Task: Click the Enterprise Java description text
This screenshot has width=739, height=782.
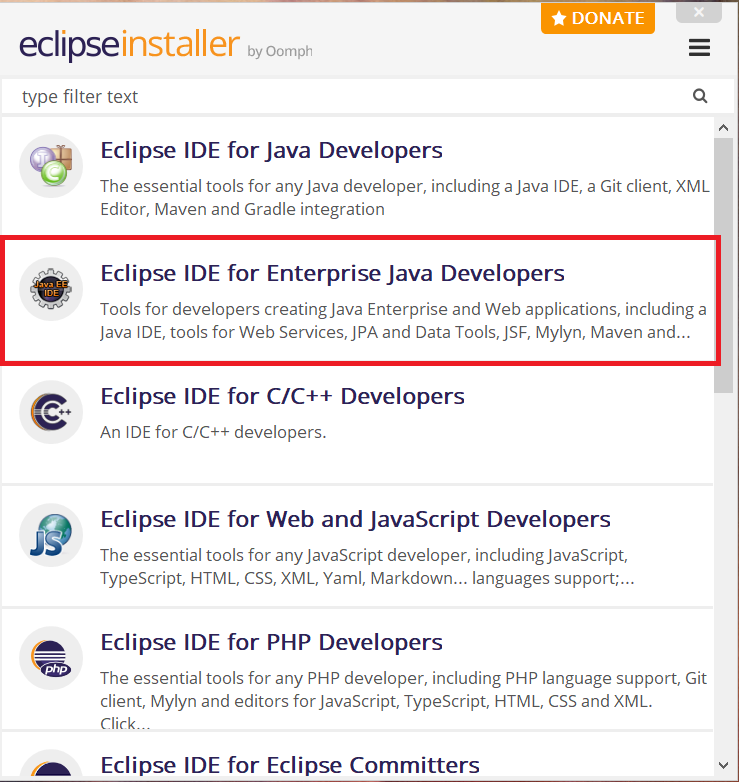Action: point(403,321)
